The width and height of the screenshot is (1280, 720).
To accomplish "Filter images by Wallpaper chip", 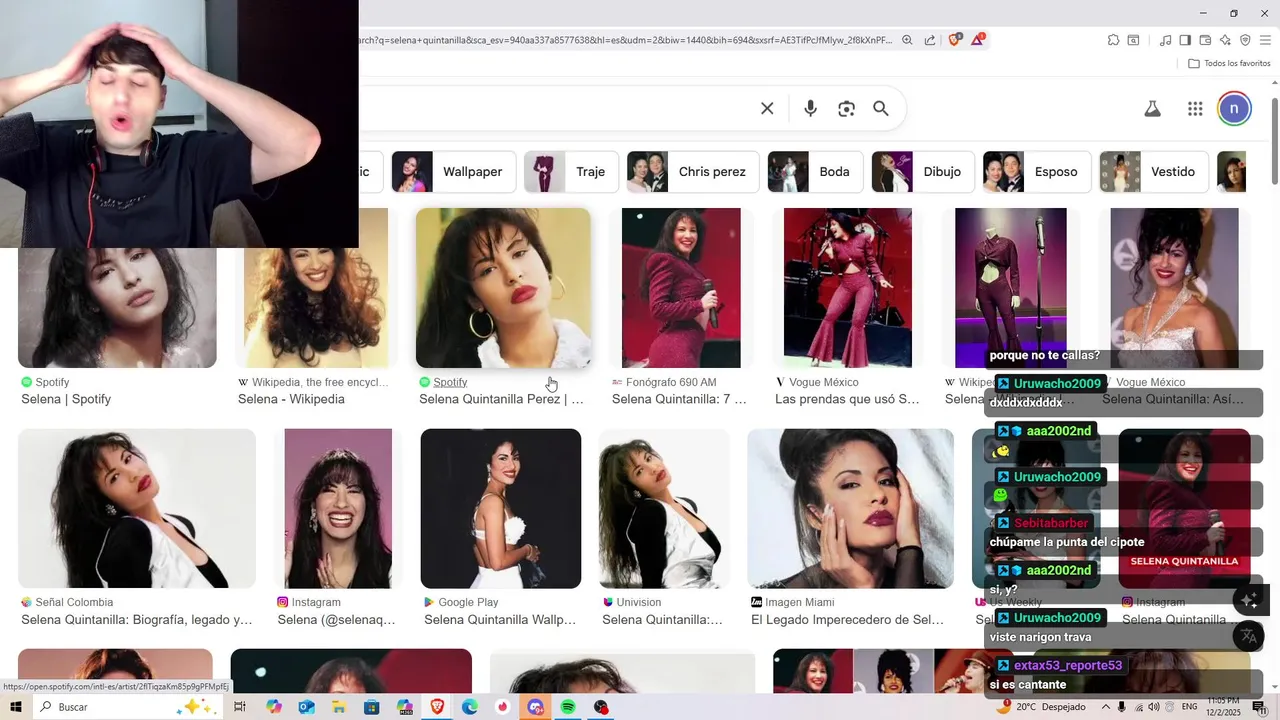I will click(454, 172).
